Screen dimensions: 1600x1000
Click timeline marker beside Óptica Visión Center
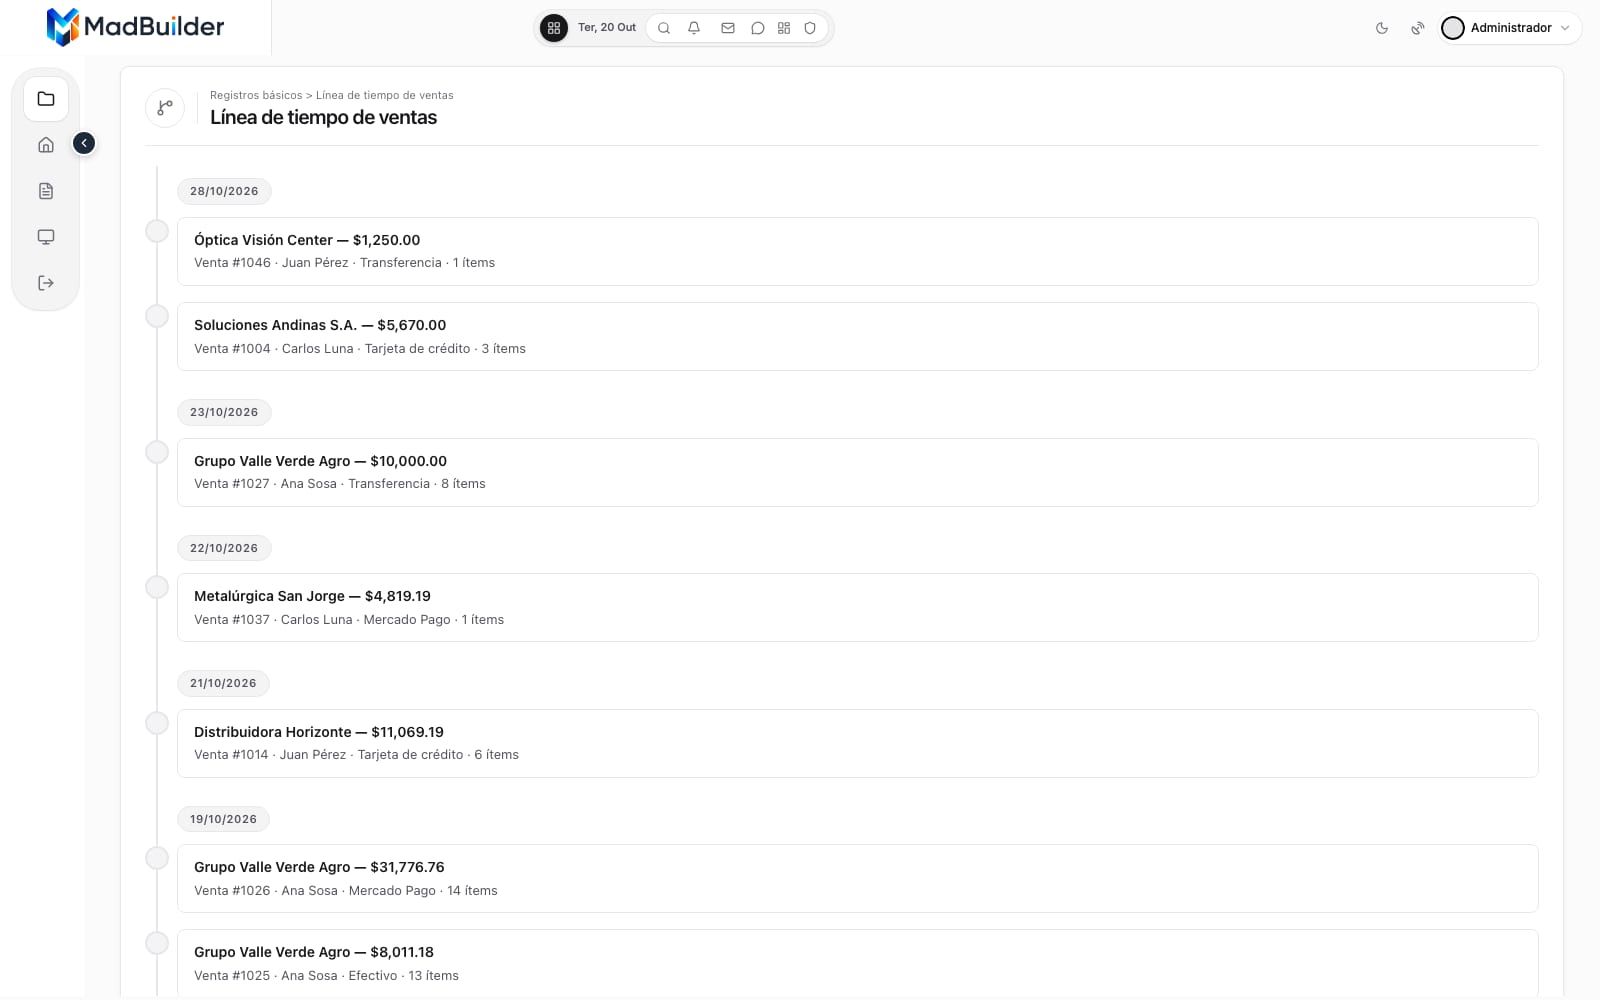click(x=157, y=231)
